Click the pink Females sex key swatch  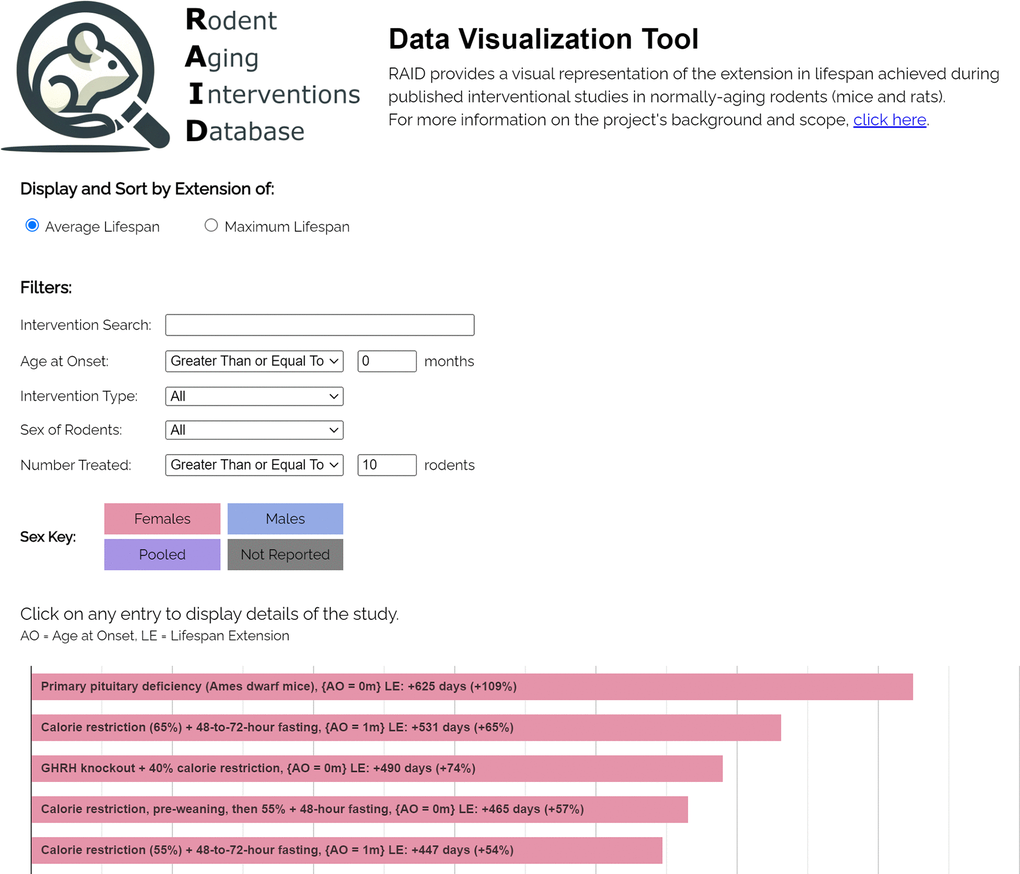click(162, 519)
